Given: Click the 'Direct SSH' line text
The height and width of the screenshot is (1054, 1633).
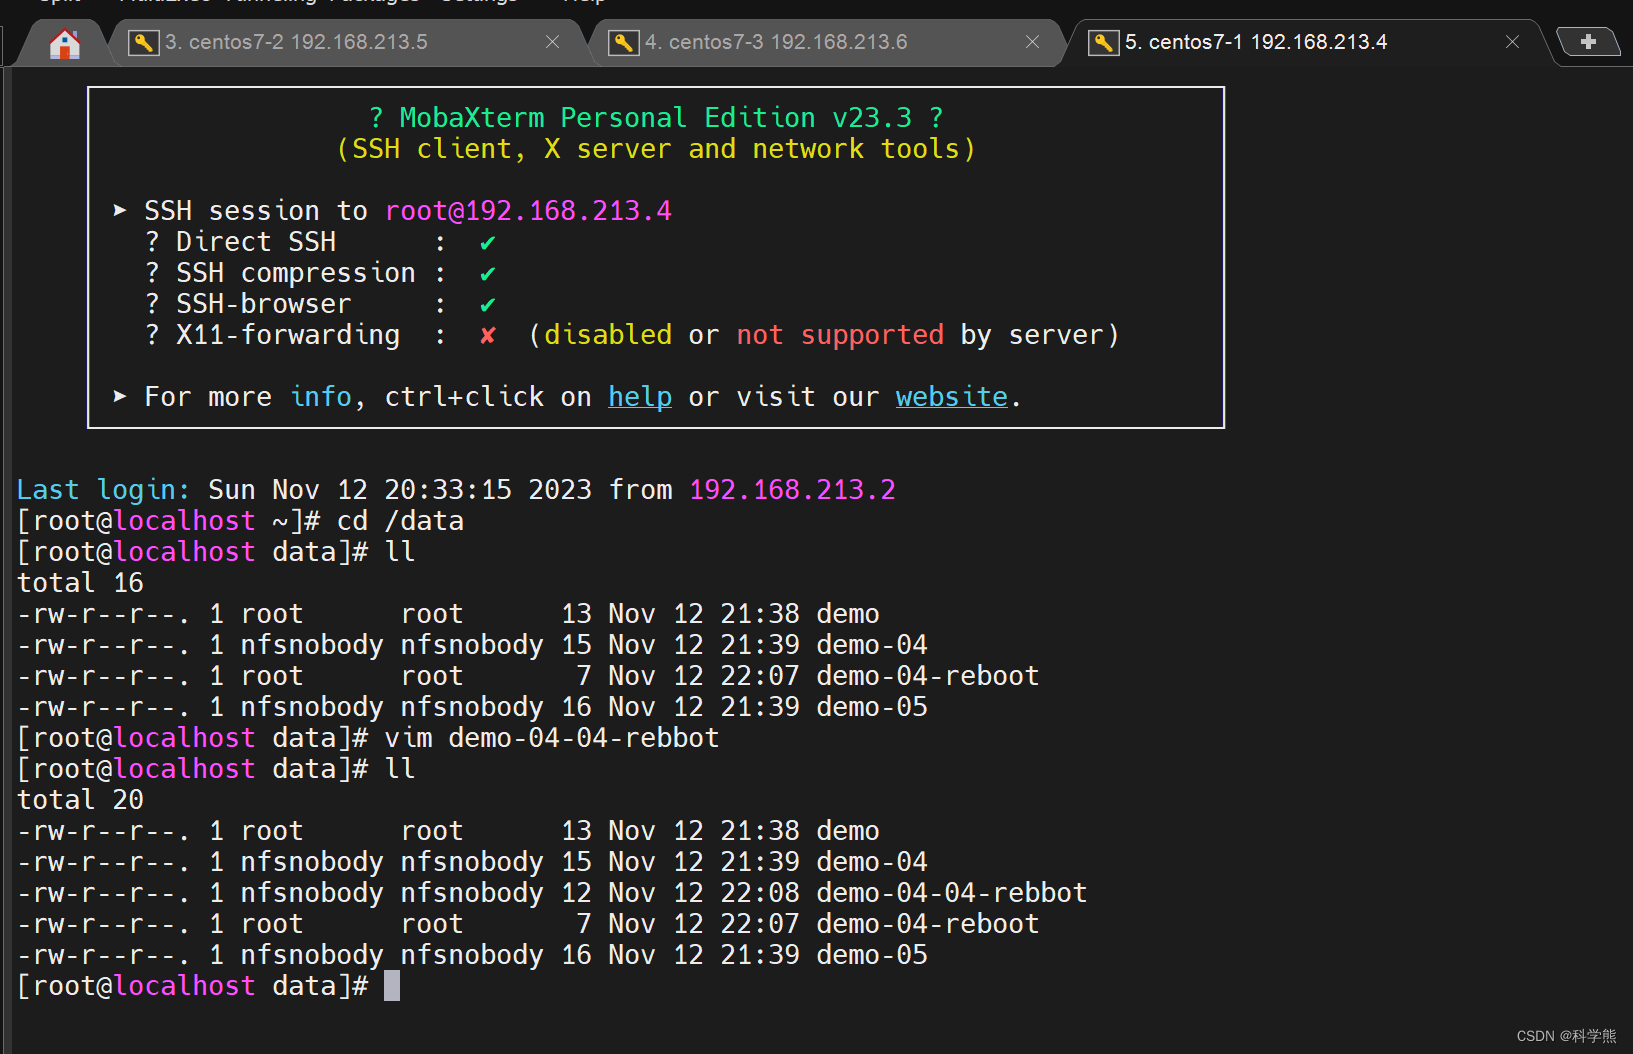Looking at the screenshot, I should (x=256, y=242).
